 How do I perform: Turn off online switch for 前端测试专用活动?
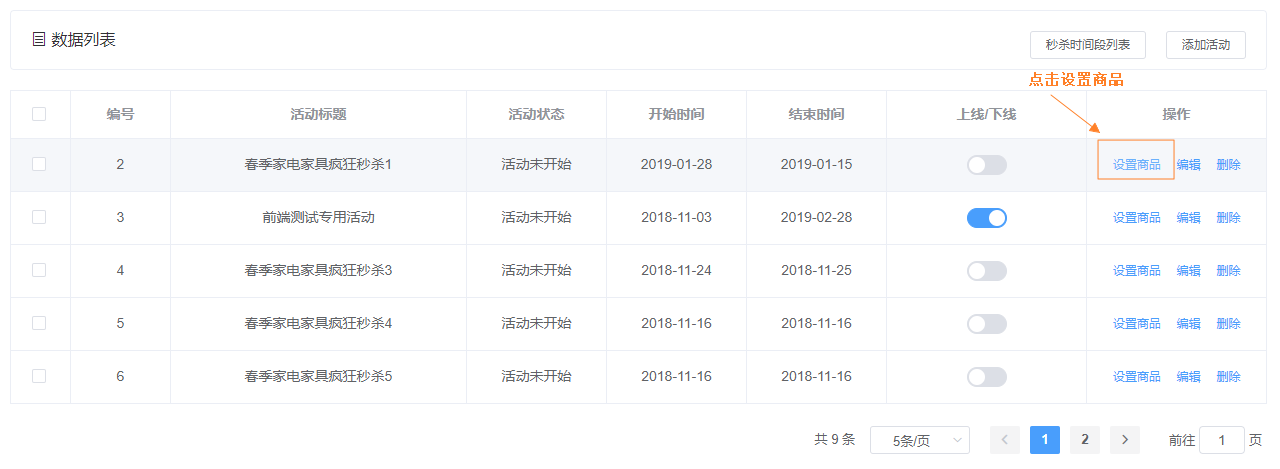point(986,218)
